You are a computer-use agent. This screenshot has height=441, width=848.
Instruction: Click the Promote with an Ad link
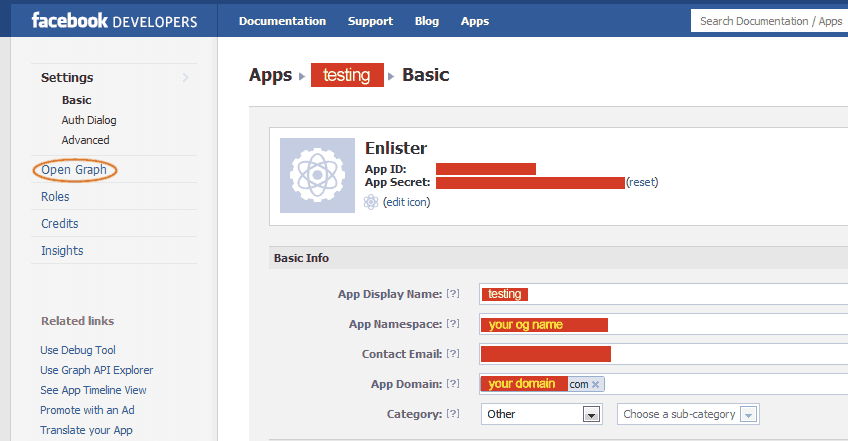87,410
